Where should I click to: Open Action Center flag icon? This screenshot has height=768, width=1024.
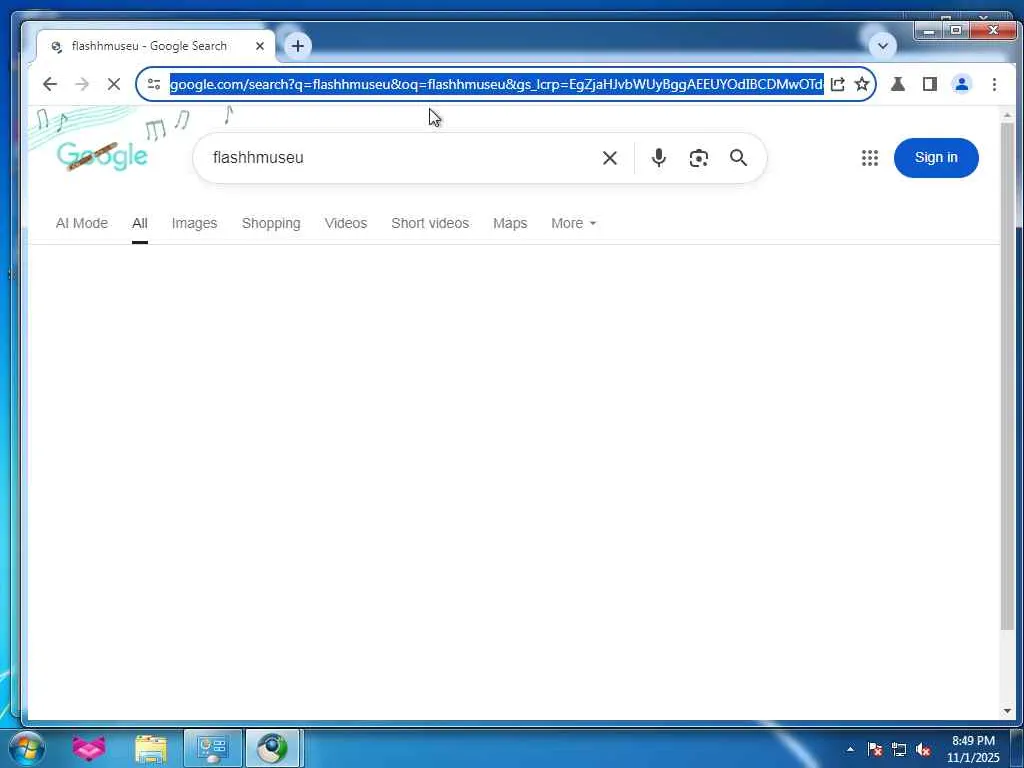click(x=875, y=749)
